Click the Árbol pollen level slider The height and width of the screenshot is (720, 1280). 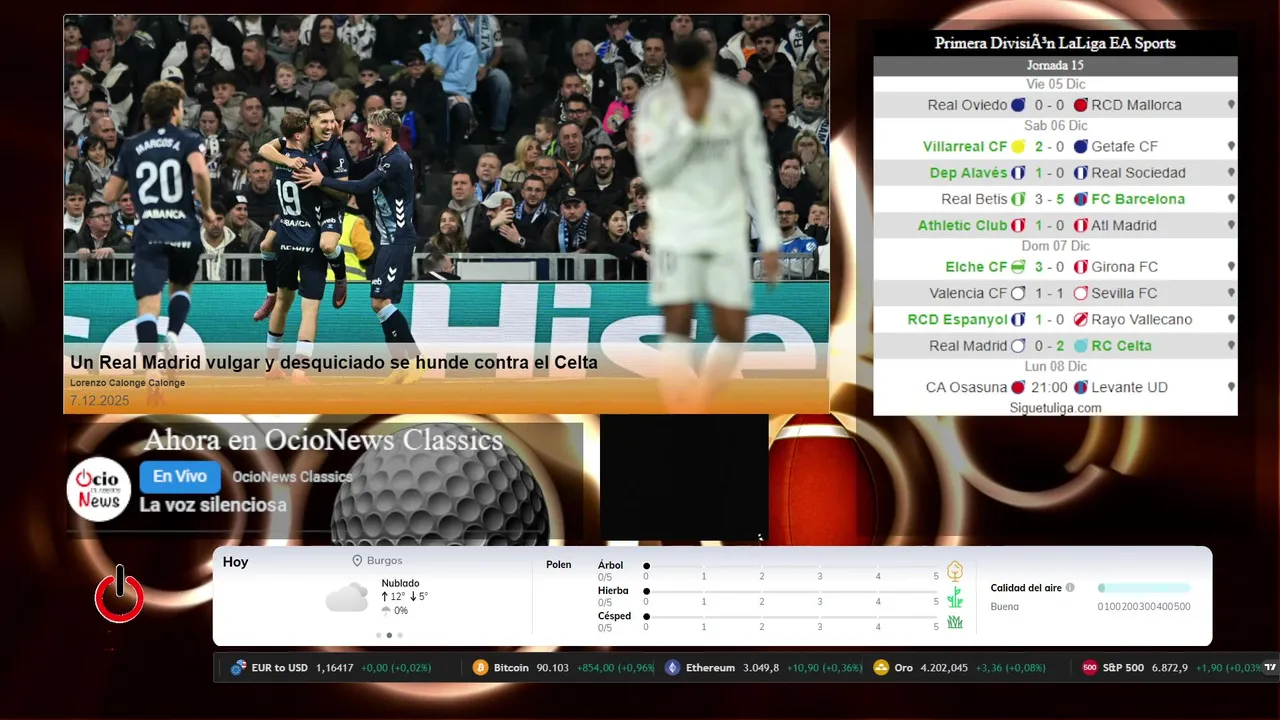click(791, 566)
